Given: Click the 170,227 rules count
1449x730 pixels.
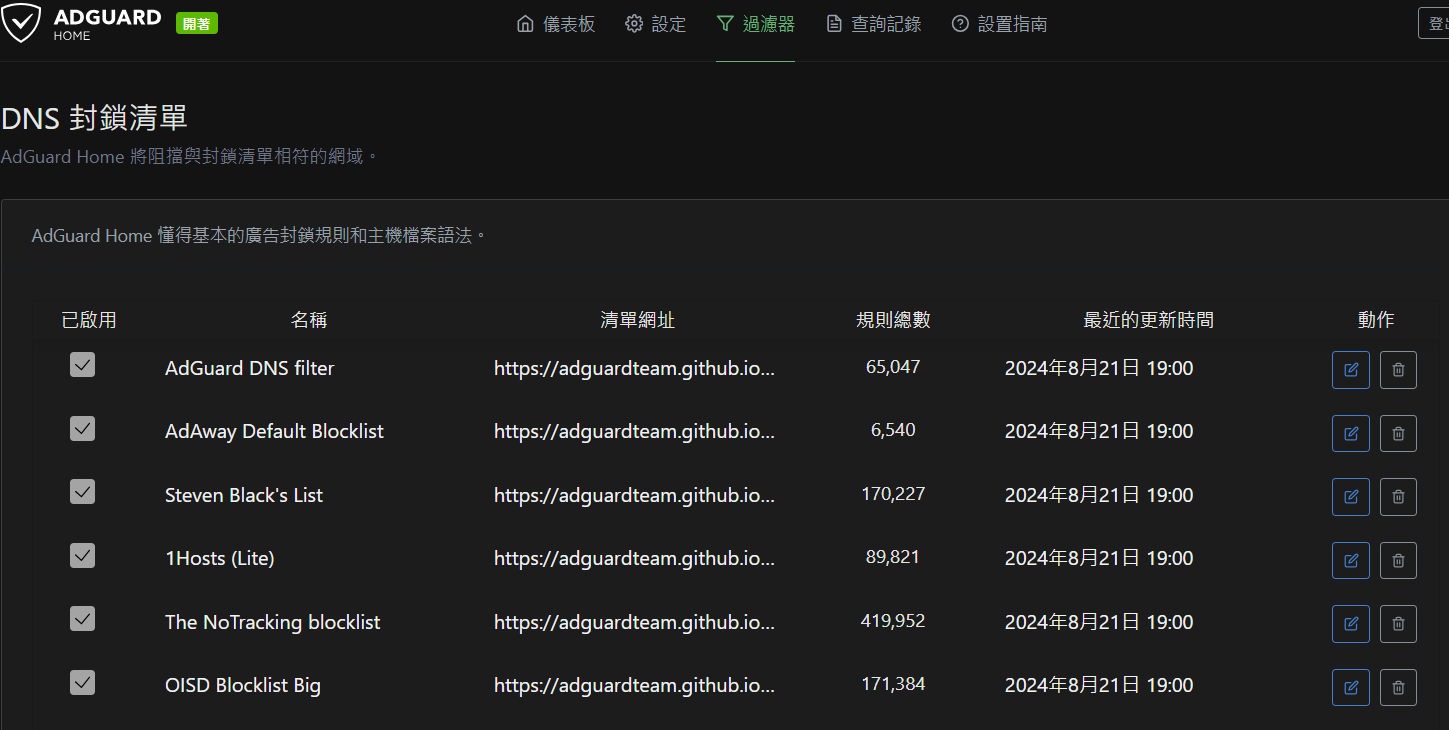Looking at the screenshot, I should tap(893, 494).
